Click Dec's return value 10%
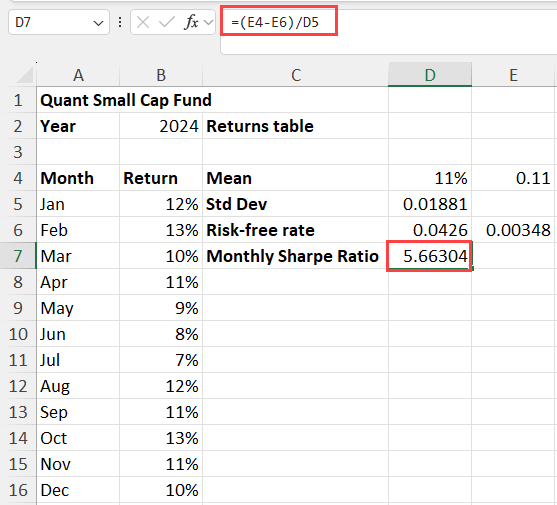This screenshot has width=557, height=505. (x=161, y=490)
